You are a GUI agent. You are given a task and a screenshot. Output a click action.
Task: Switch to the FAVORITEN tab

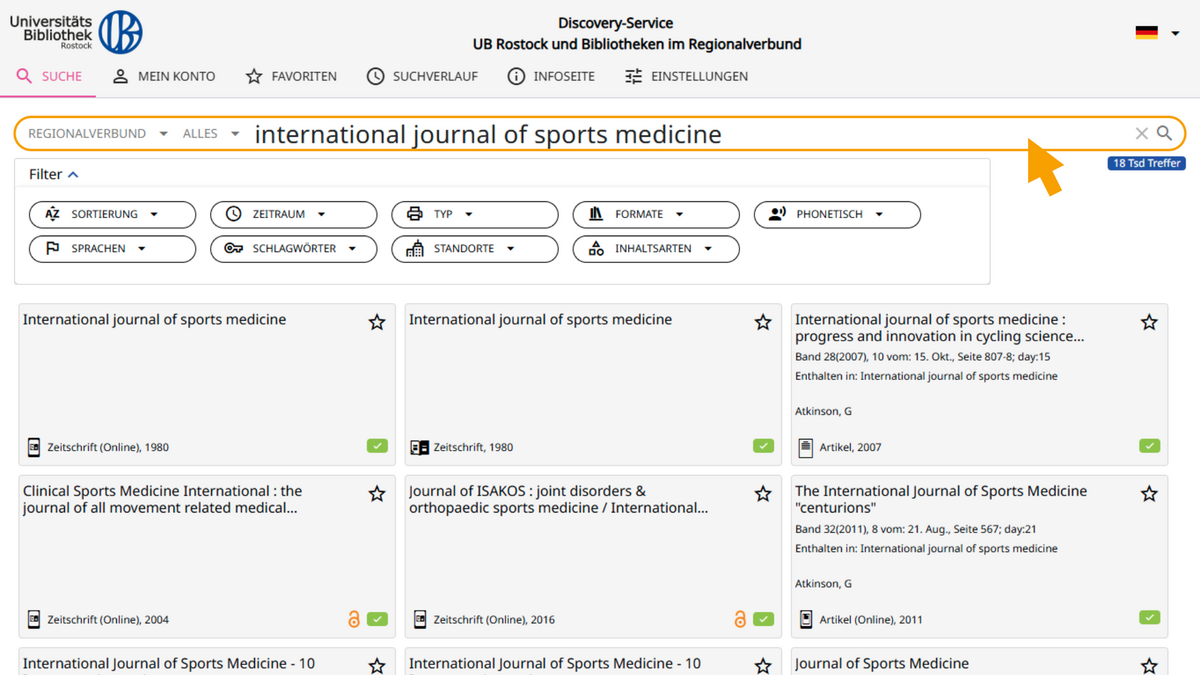(x=290, y=76)
